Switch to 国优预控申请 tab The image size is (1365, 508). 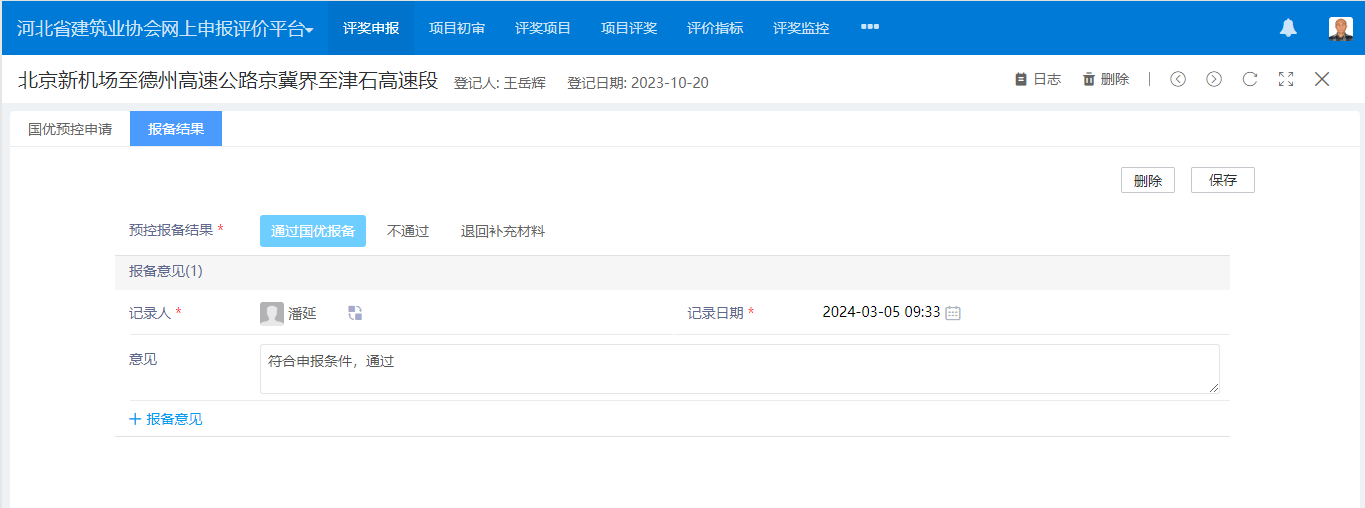pos(70,129)
